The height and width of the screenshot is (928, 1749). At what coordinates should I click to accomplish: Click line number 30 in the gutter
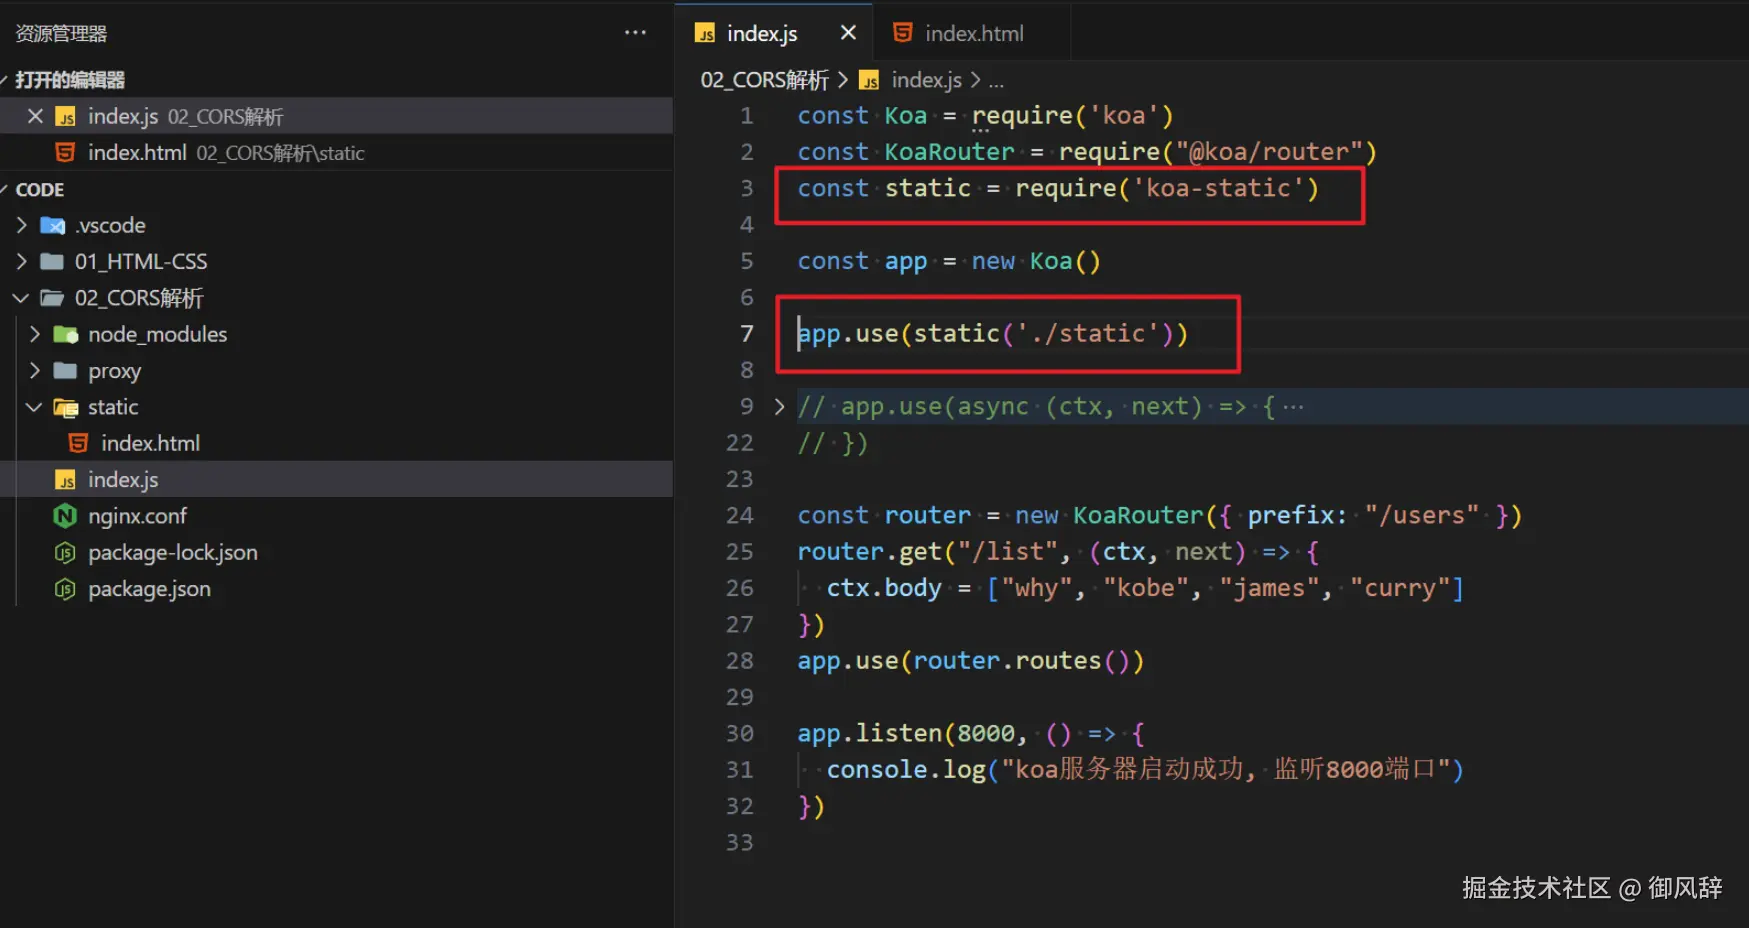pyautogui.click(x=740, y=733)
